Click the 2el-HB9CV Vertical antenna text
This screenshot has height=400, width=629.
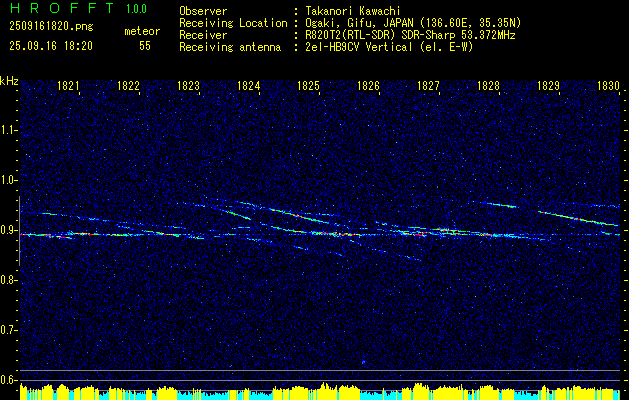coord(389,47)
